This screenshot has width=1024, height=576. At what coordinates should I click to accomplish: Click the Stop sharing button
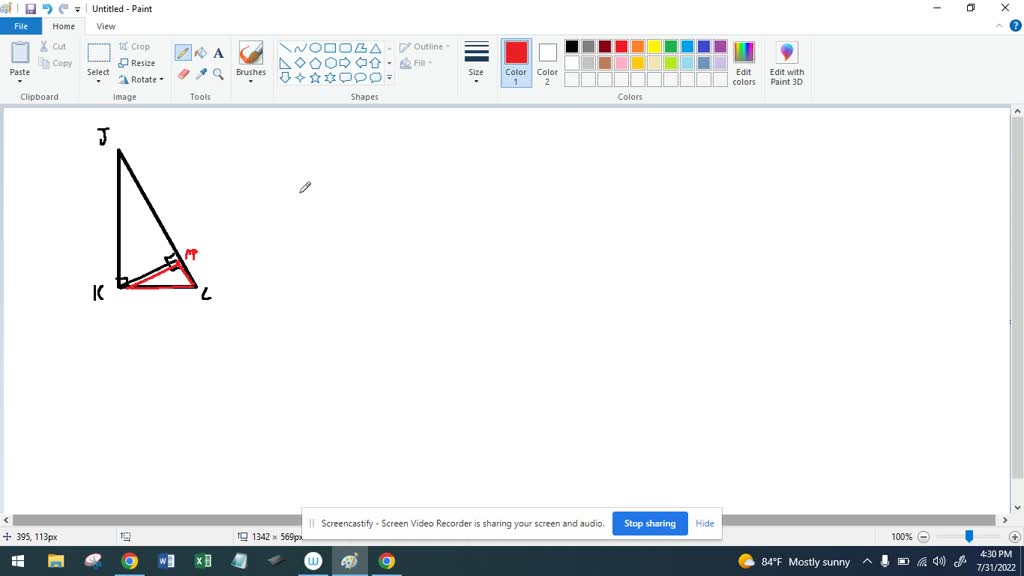pos(649,523)
